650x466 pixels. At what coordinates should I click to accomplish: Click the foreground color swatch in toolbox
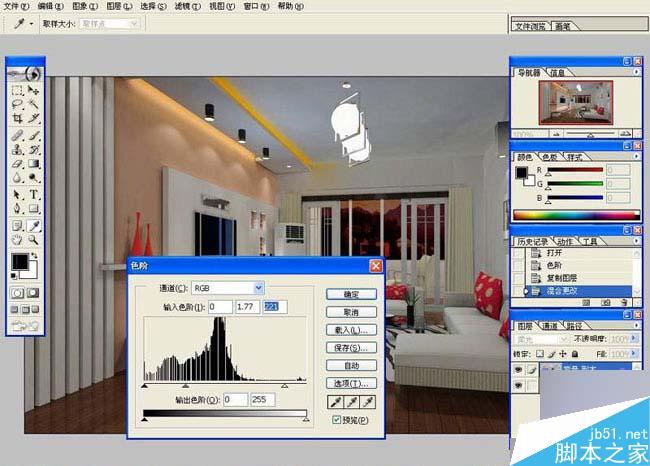coord(19,262)
